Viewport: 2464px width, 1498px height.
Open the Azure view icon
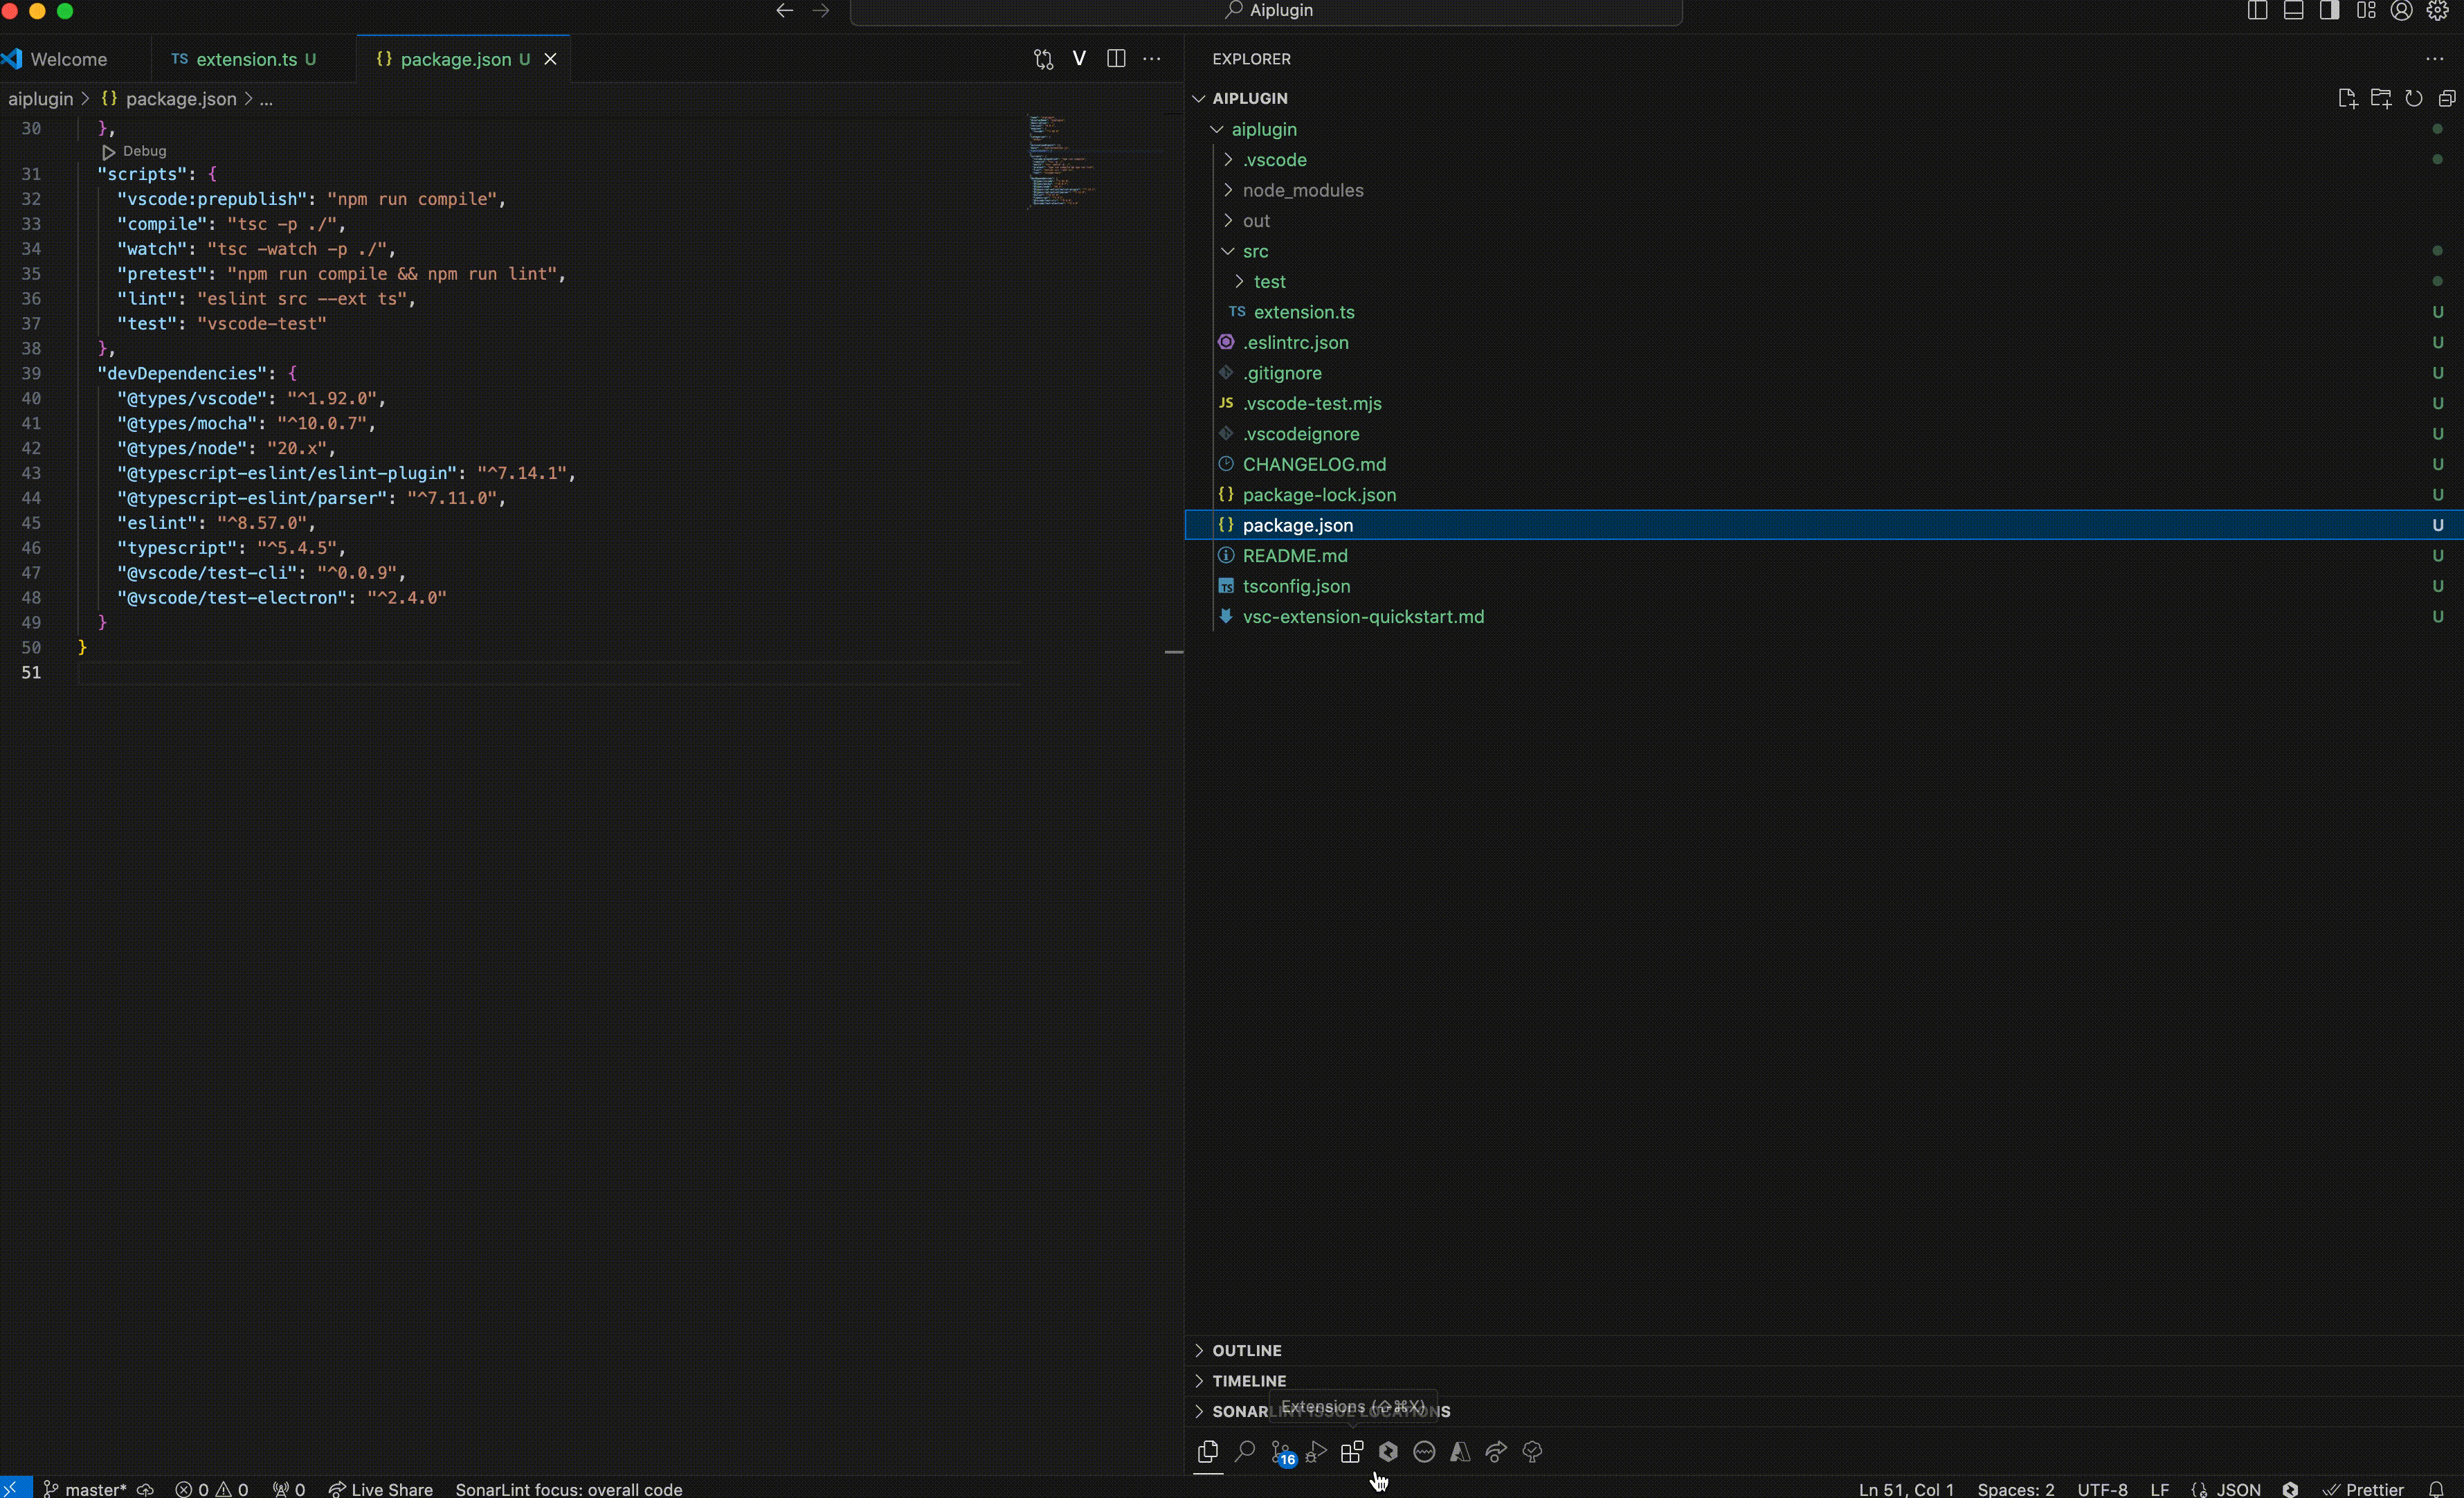pyautogui.click(x=1460, y=1451)
